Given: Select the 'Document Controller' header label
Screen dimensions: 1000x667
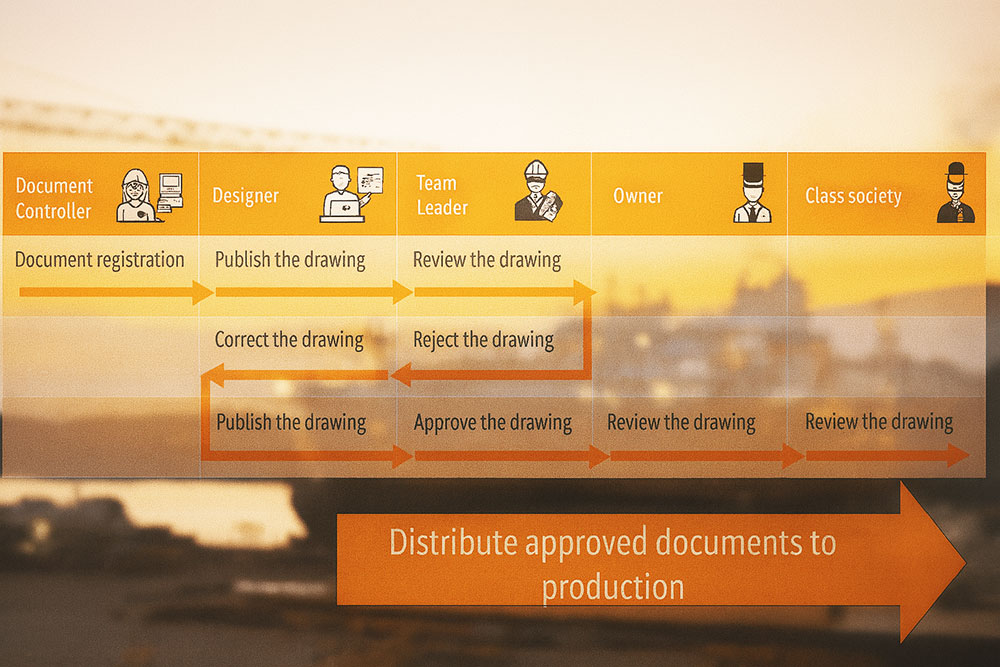Looking at the screenshot, I should [54, 198].
